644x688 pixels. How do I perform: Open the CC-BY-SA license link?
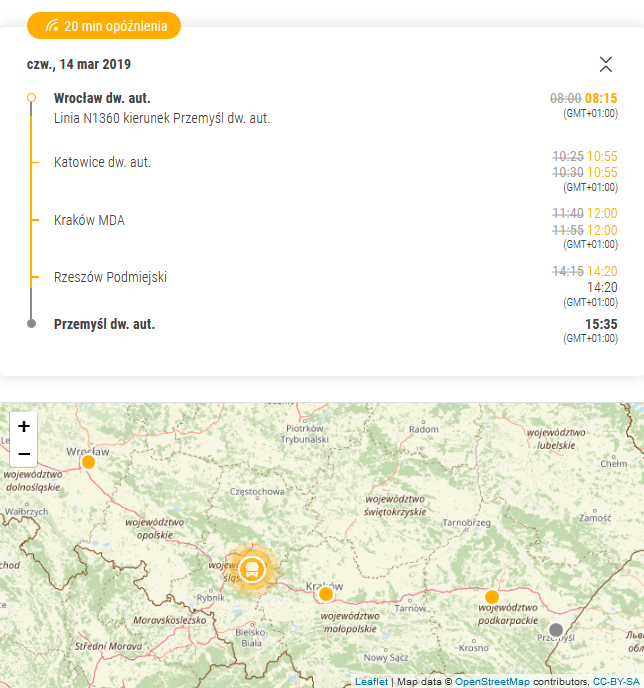(x=616, y=681)
